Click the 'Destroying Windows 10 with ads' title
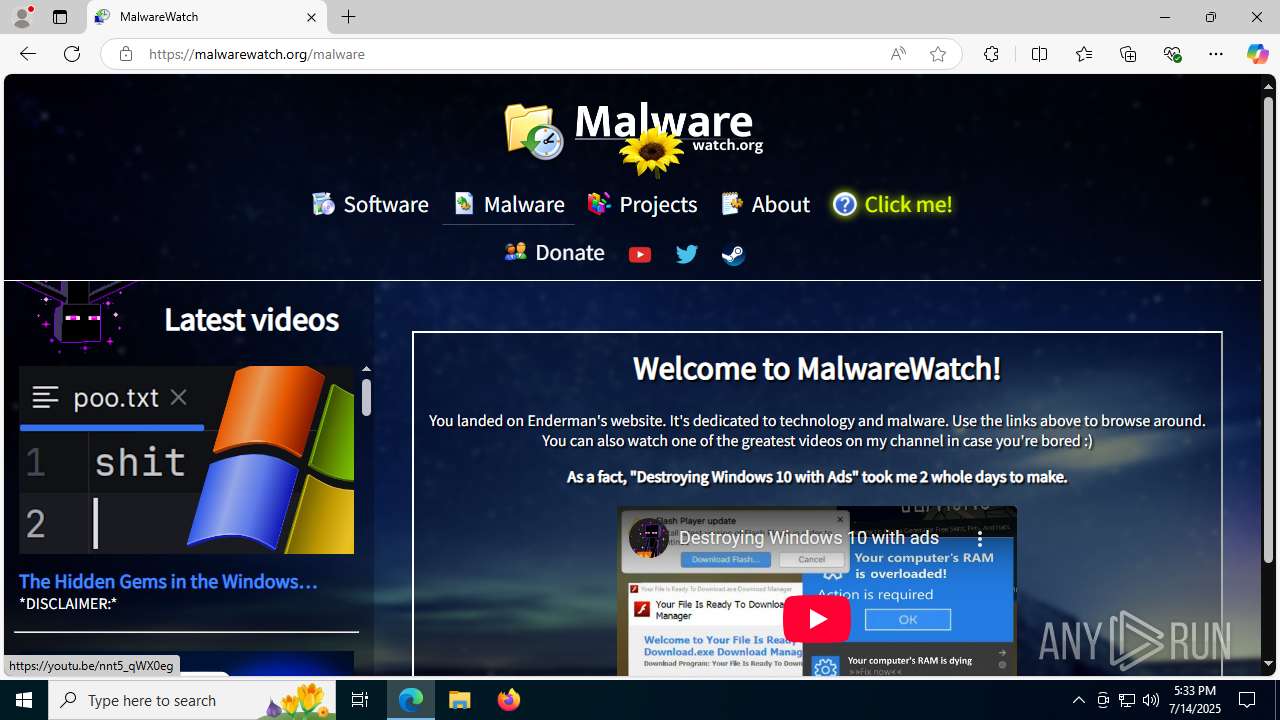The height and width of the screenshot is (720, 1280). pyautogui.click(x=809, y=538)
